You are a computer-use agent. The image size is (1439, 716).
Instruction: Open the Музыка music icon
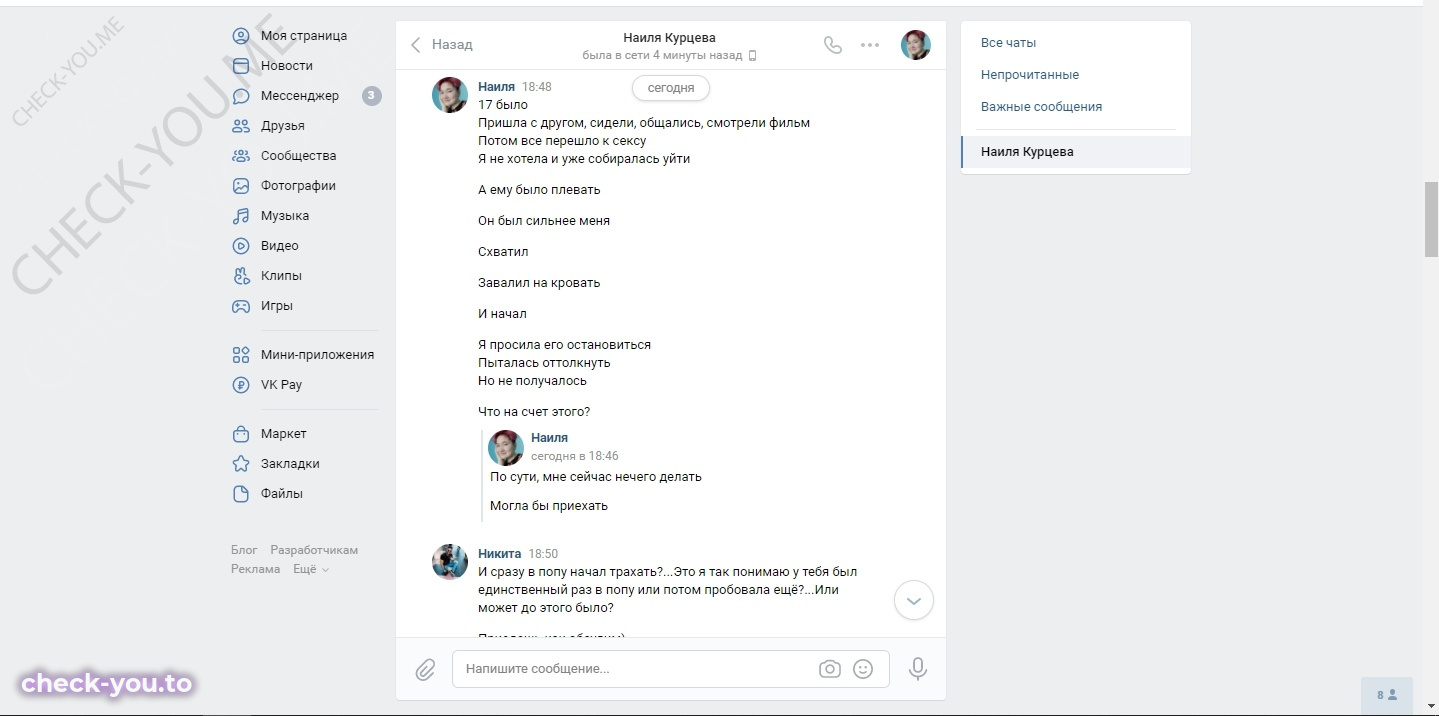tap(241, 216)
